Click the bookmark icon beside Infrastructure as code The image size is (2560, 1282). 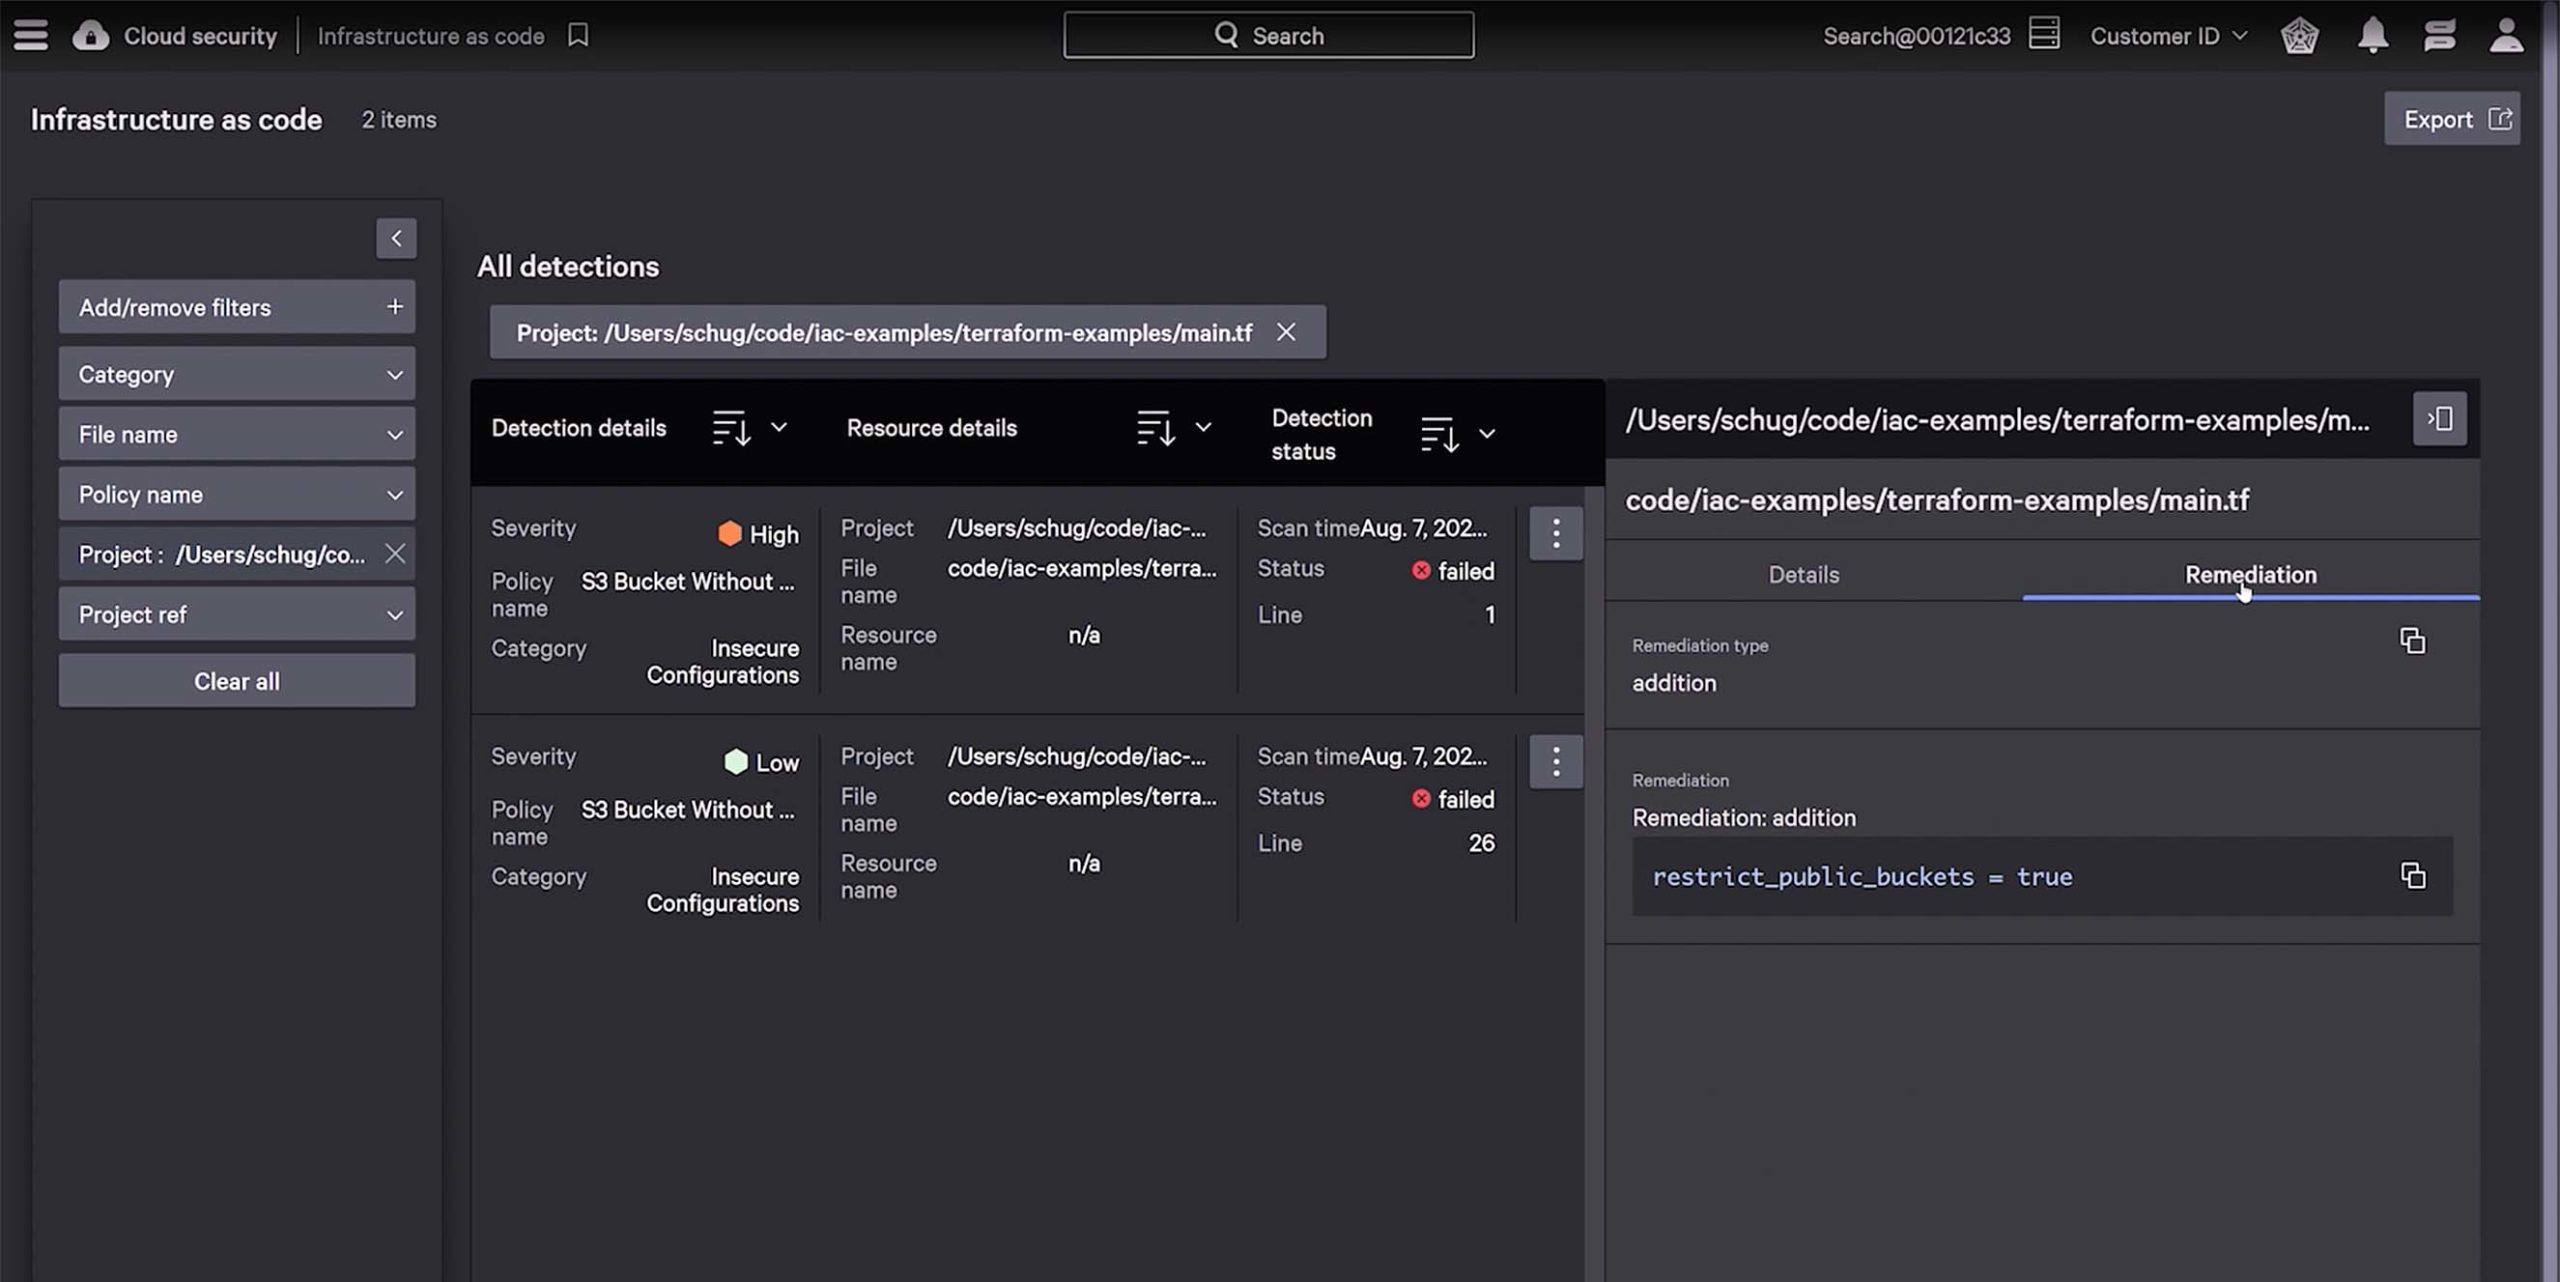click(x=578, y=34)
